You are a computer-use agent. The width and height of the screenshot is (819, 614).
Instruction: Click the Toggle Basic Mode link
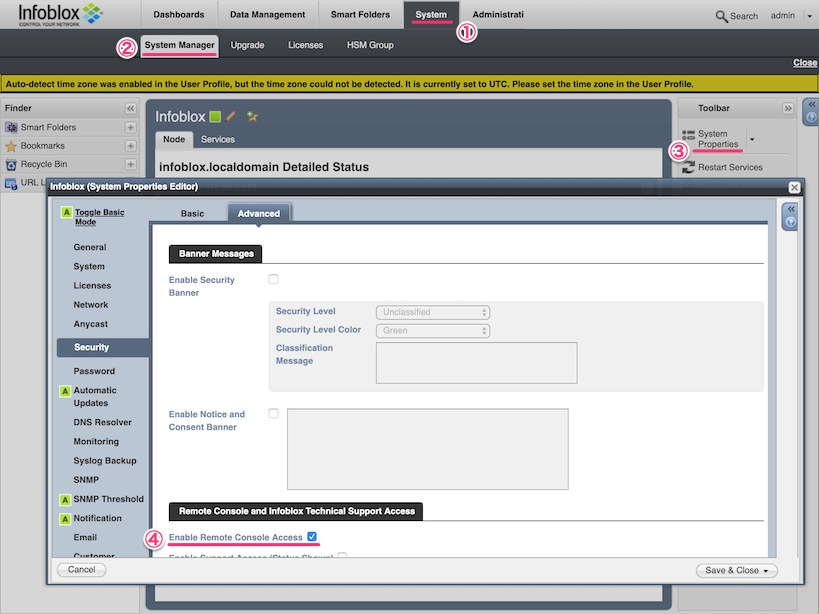99,217
